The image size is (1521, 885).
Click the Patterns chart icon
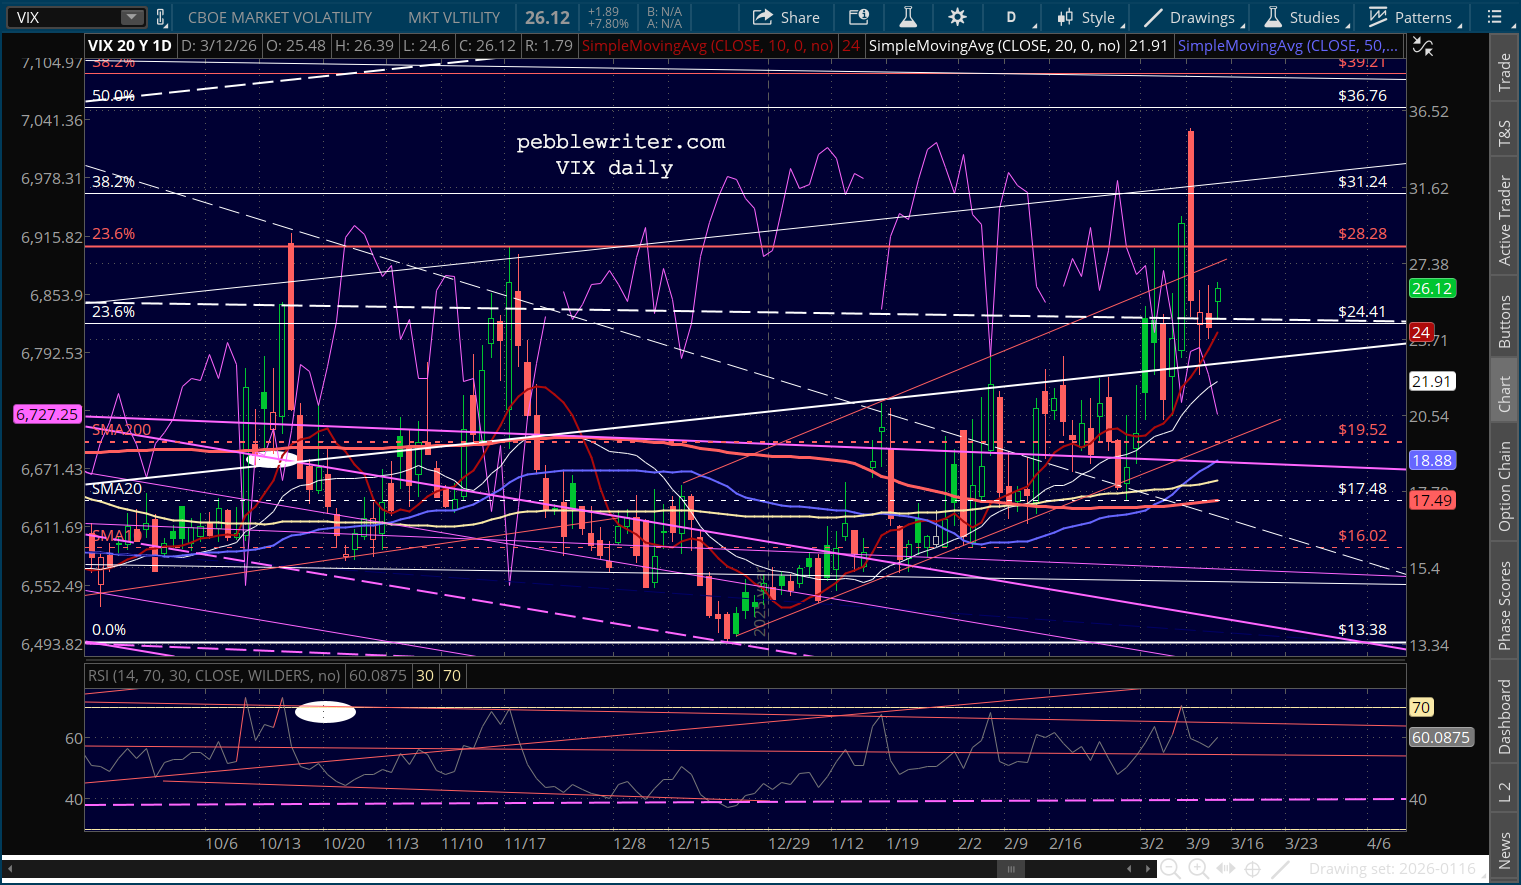tap(1378, 17)
